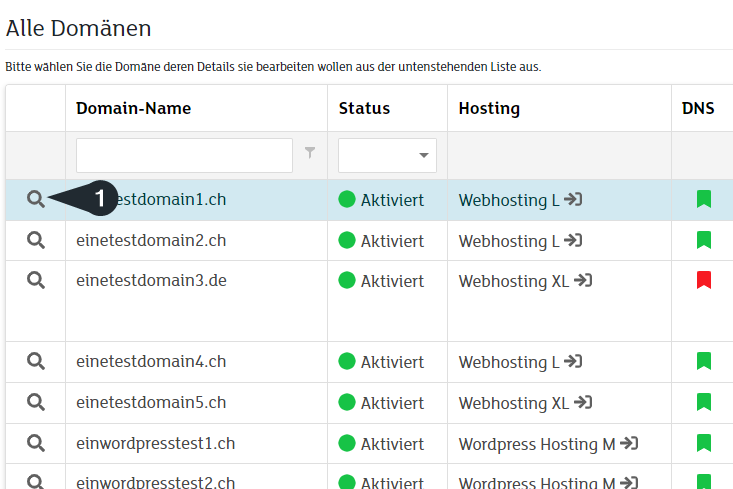Click Aktiviert status of einwordpresstest1.ch

pyautogui.click(x=392, y=444)
